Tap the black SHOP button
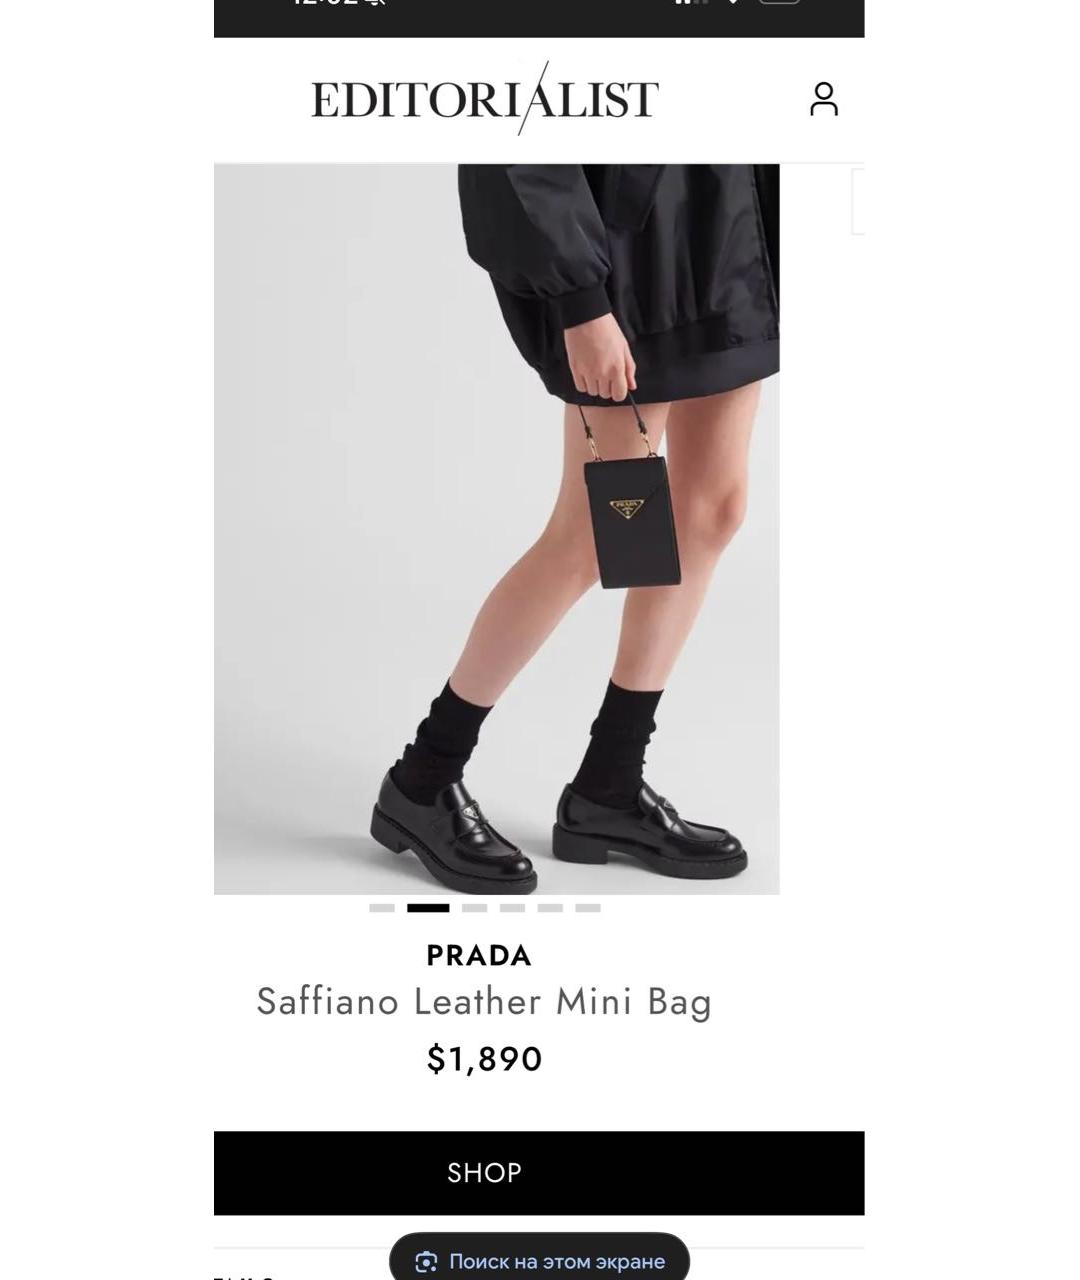The width and height of the screenshot is (1080, 1280). tap(539, 1173)
